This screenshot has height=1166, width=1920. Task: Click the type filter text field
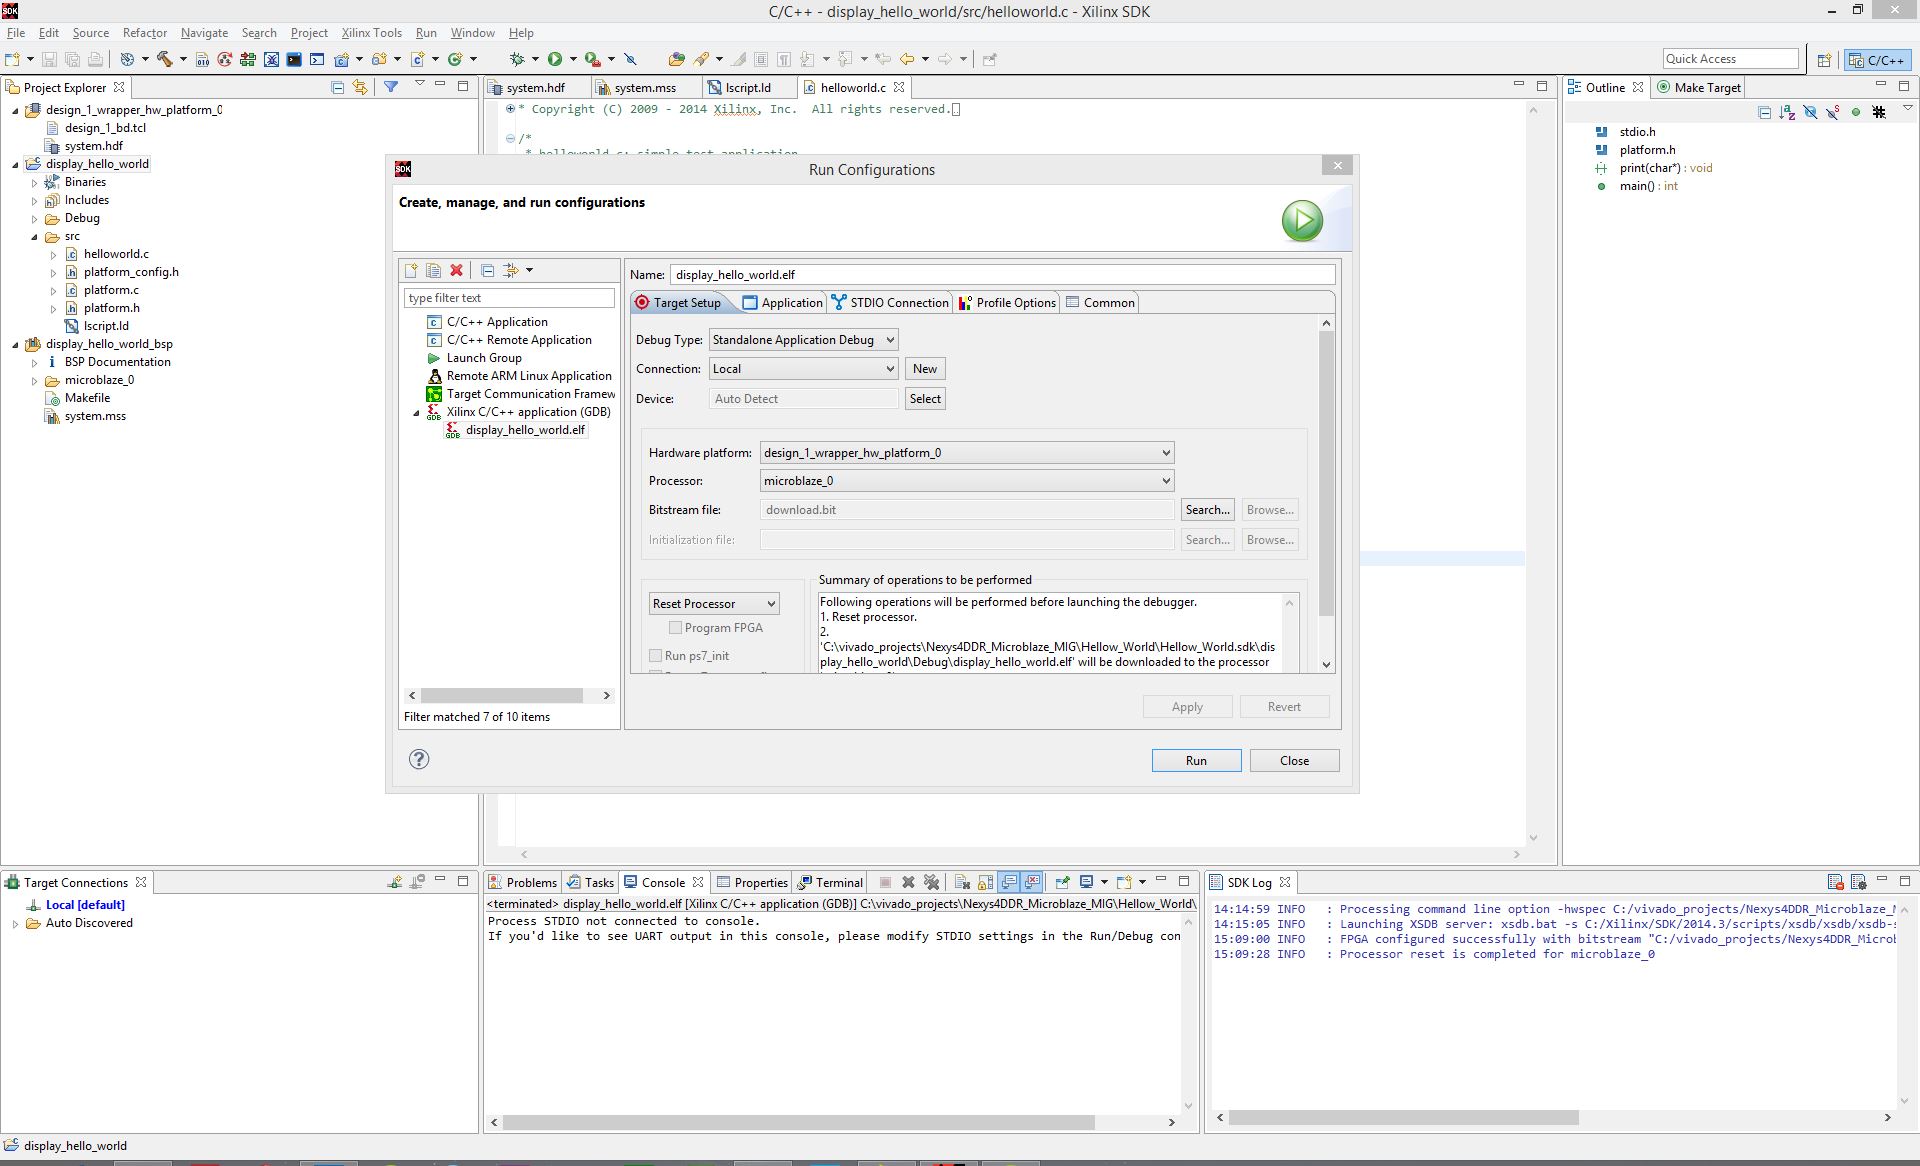tap(509, 298)
